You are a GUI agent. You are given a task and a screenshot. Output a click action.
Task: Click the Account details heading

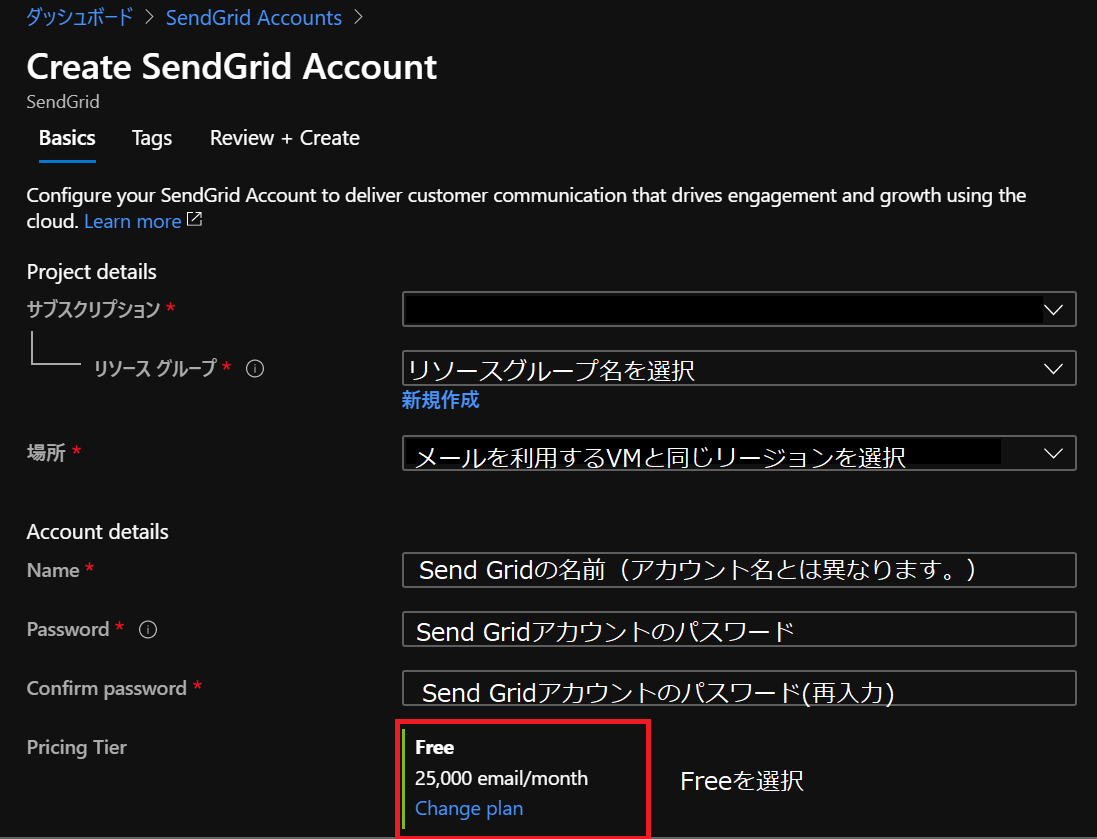[97, 532]
